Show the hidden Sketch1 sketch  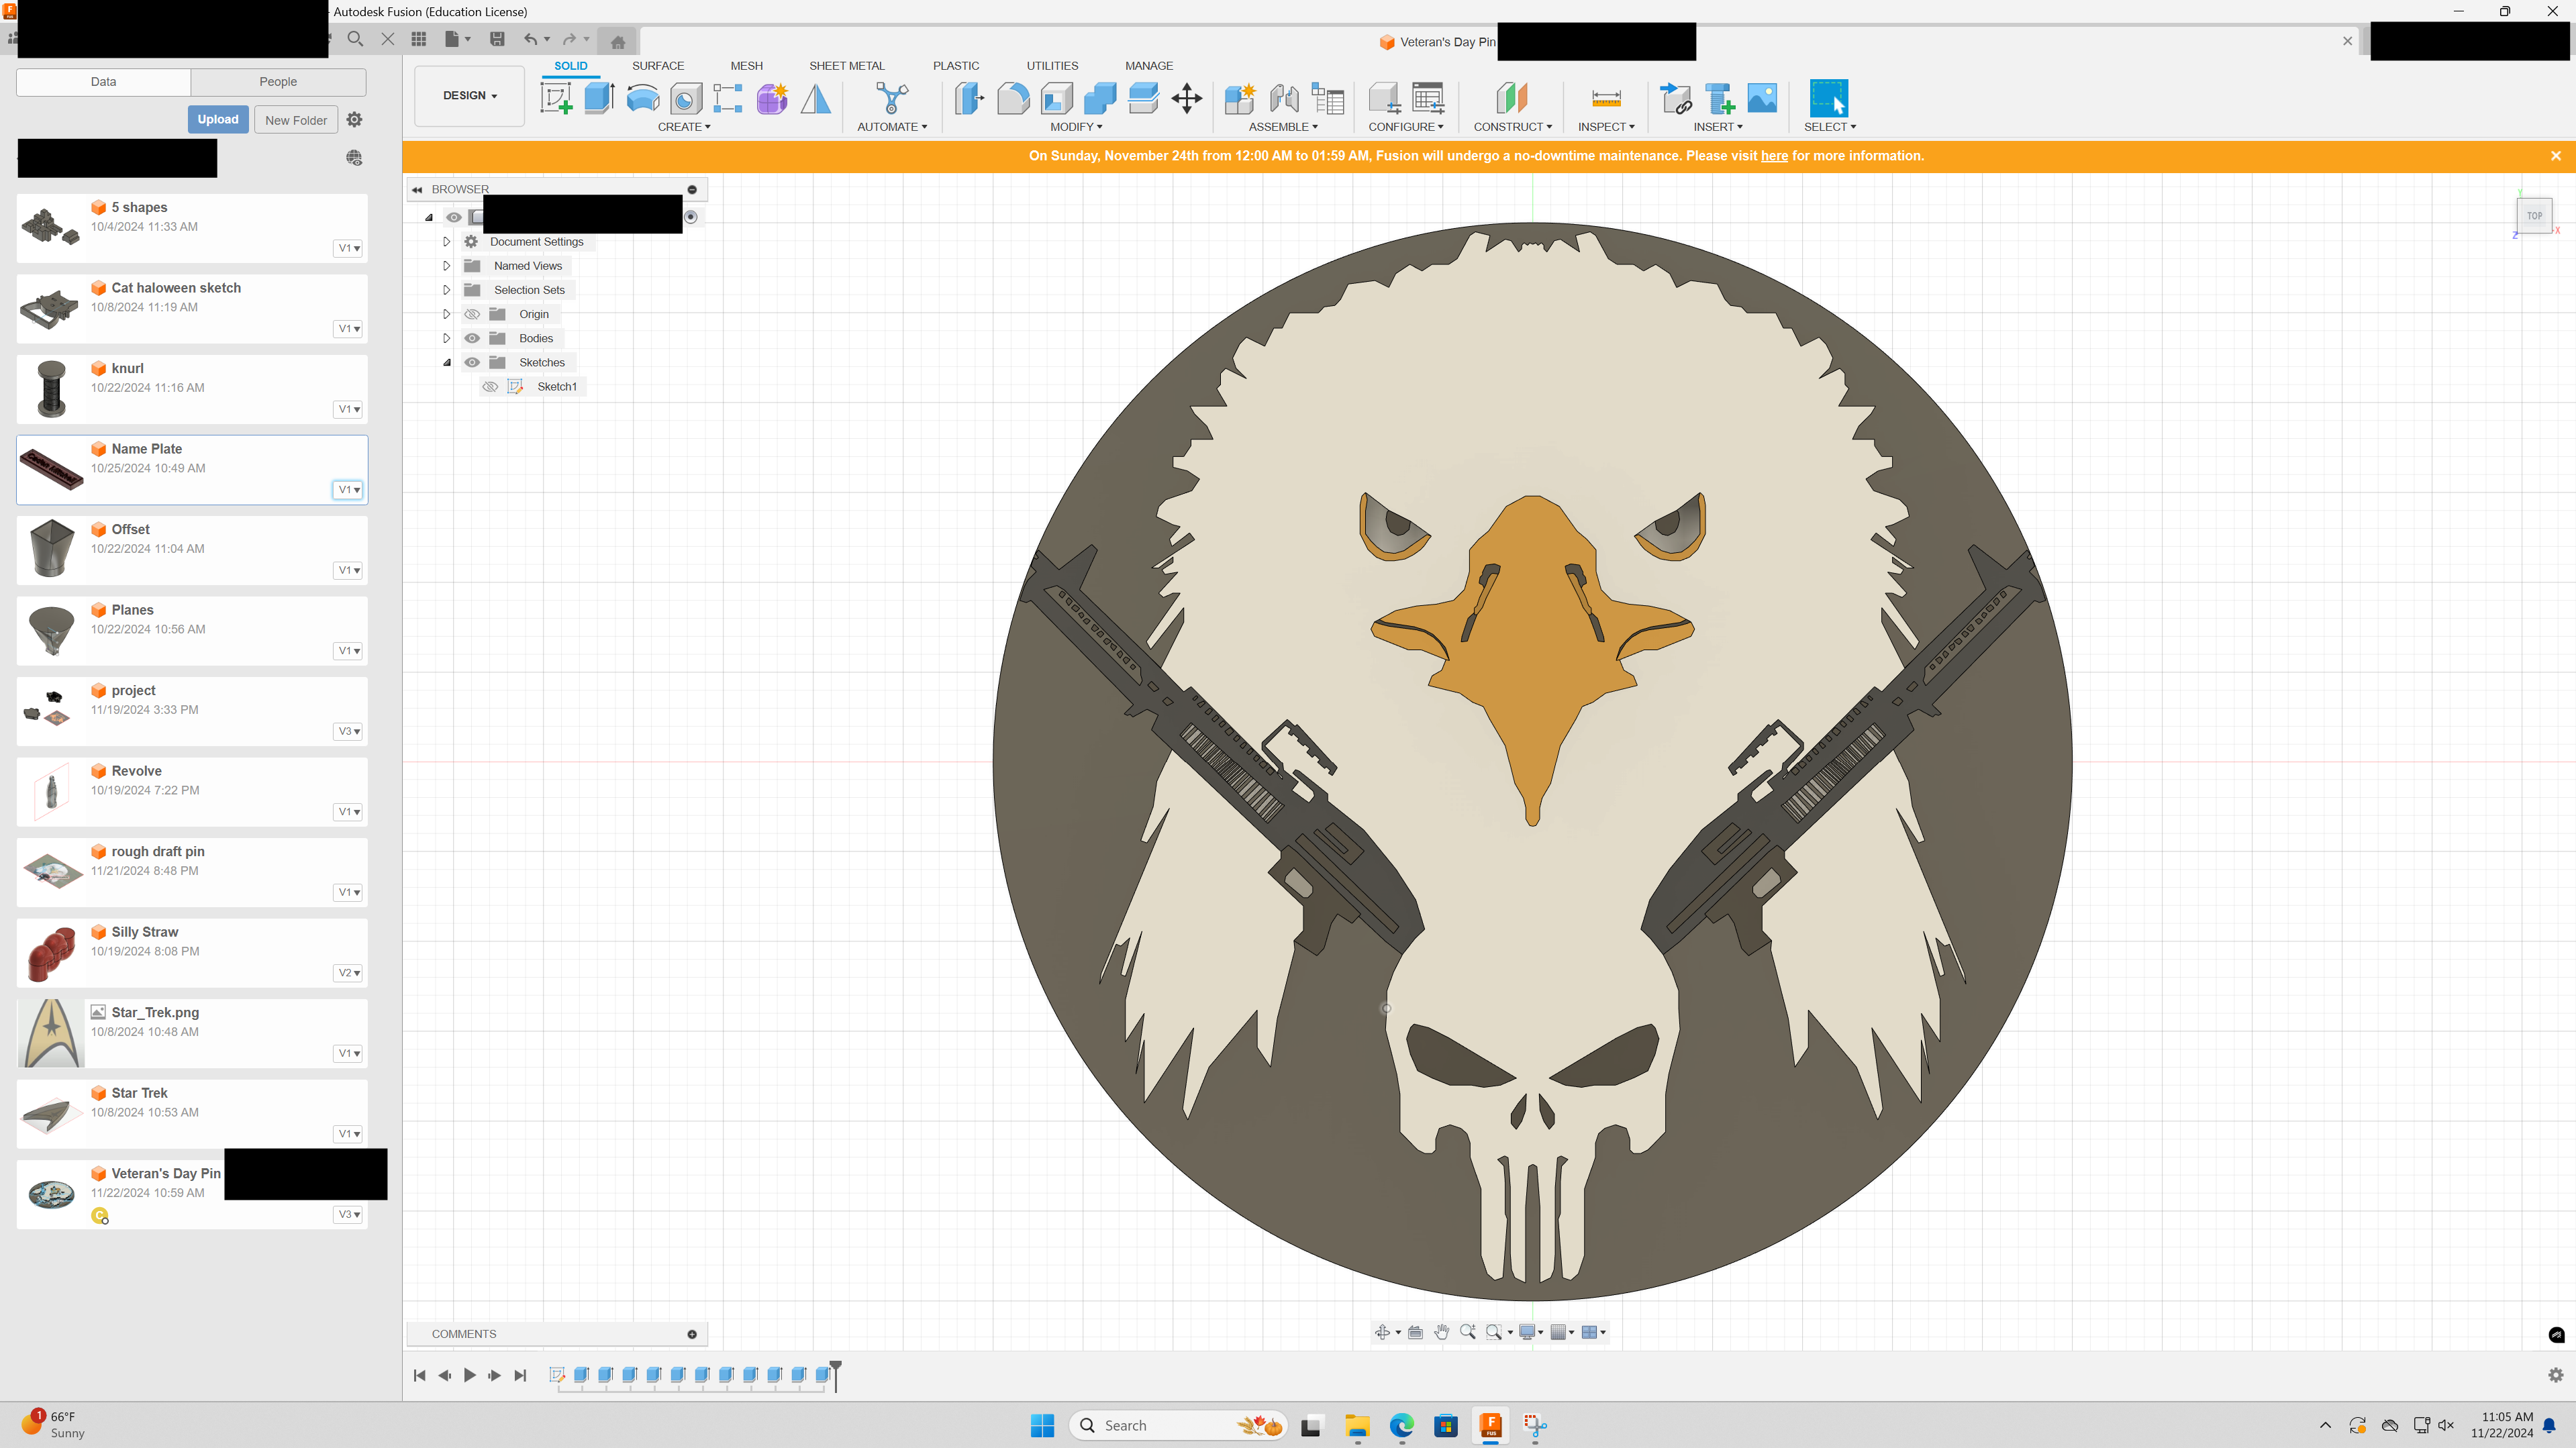(490, 387)
